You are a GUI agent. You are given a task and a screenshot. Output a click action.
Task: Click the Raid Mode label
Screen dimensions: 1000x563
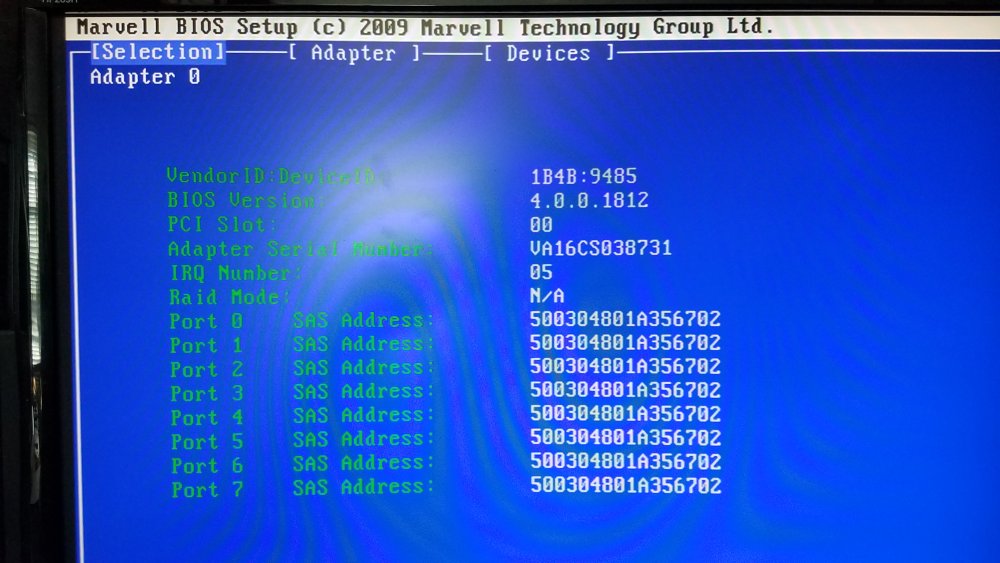[230, 296]
